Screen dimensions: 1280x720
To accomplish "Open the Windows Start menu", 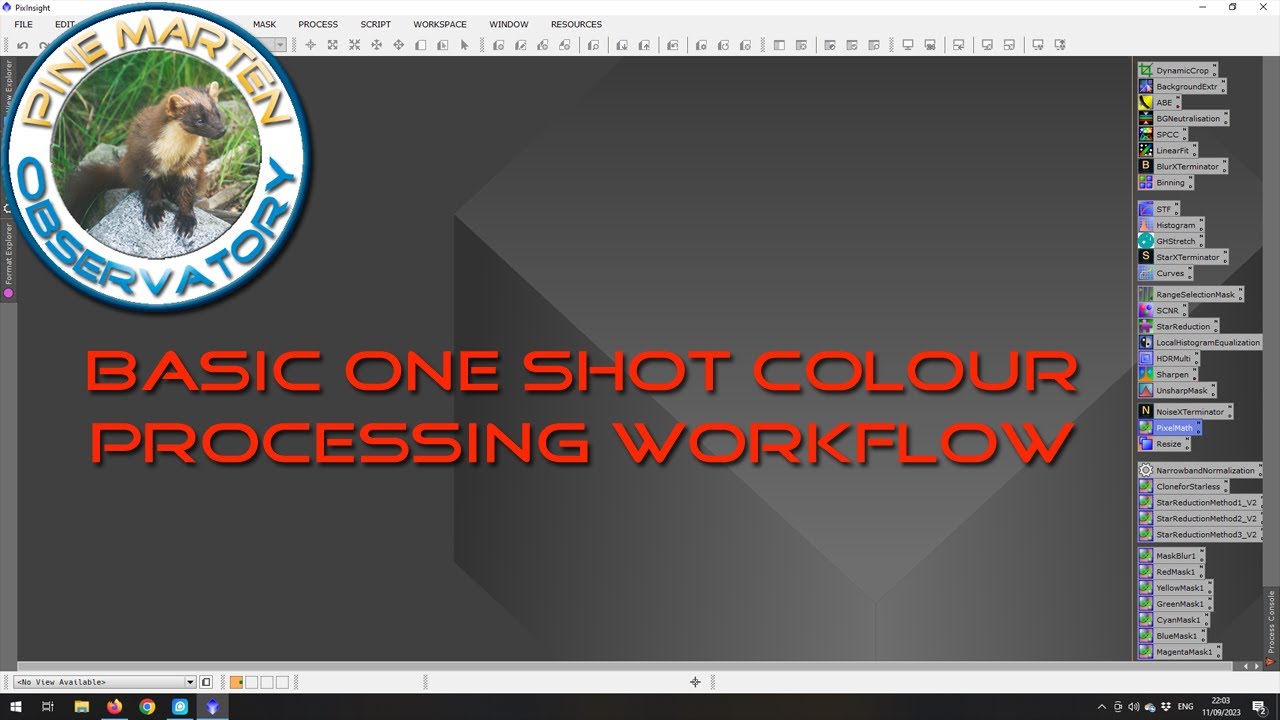I will (16, 706).
